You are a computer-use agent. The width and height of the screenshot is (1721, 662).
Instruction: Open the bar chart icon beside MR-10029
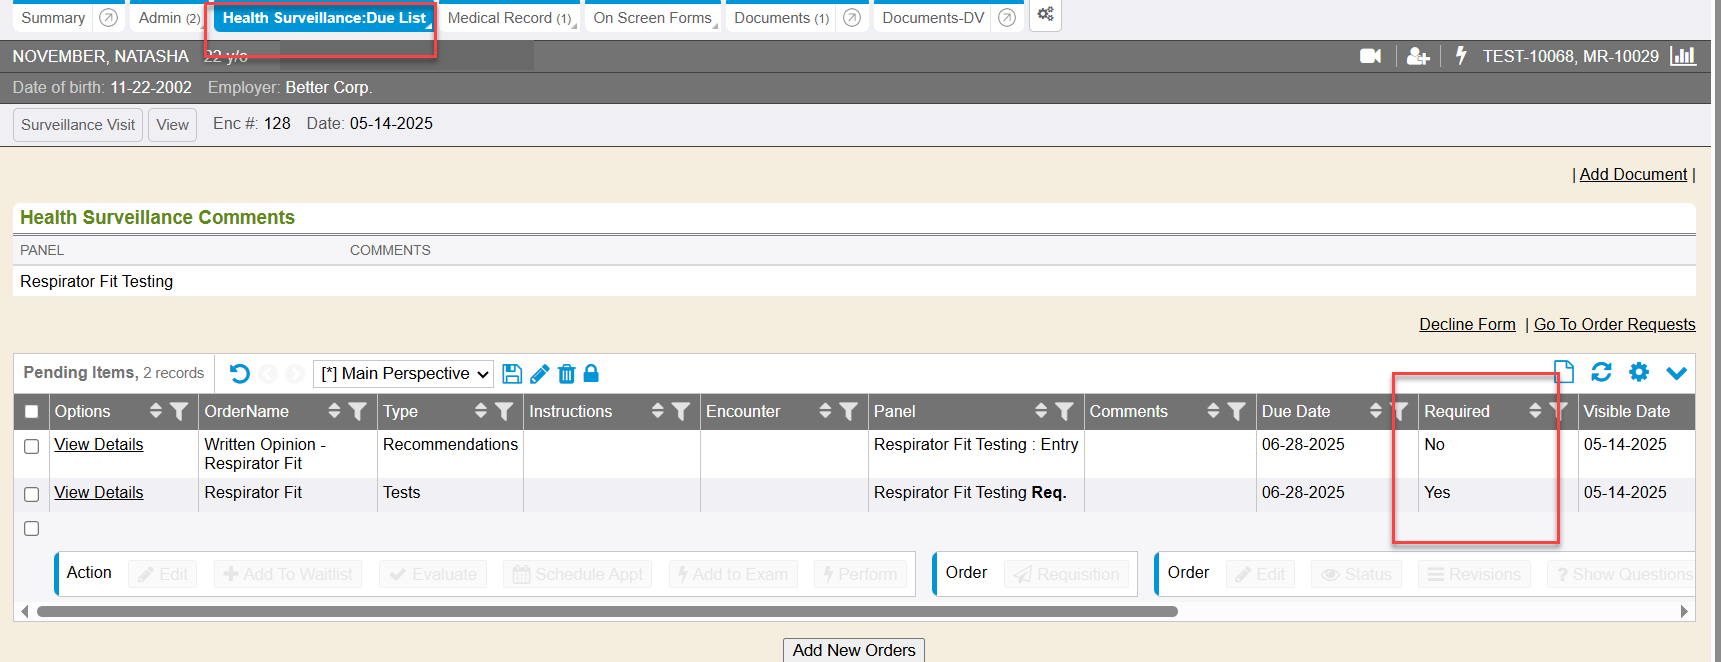1683,56
